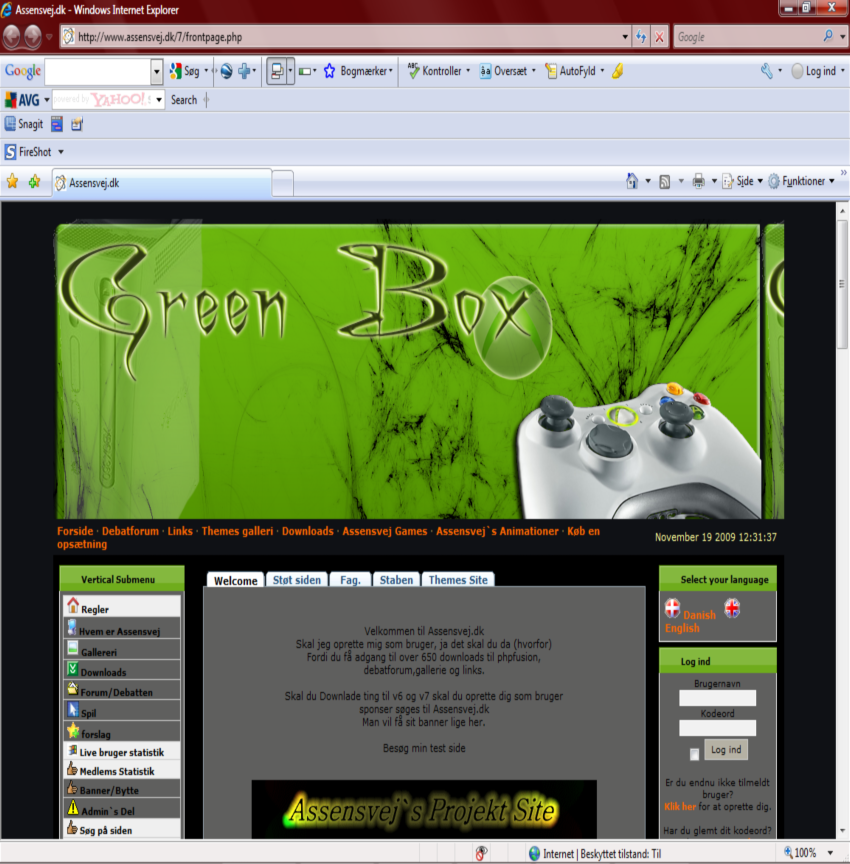
Task: Expand the Google toolbar search box dropdown
Action: pos(156,72)
